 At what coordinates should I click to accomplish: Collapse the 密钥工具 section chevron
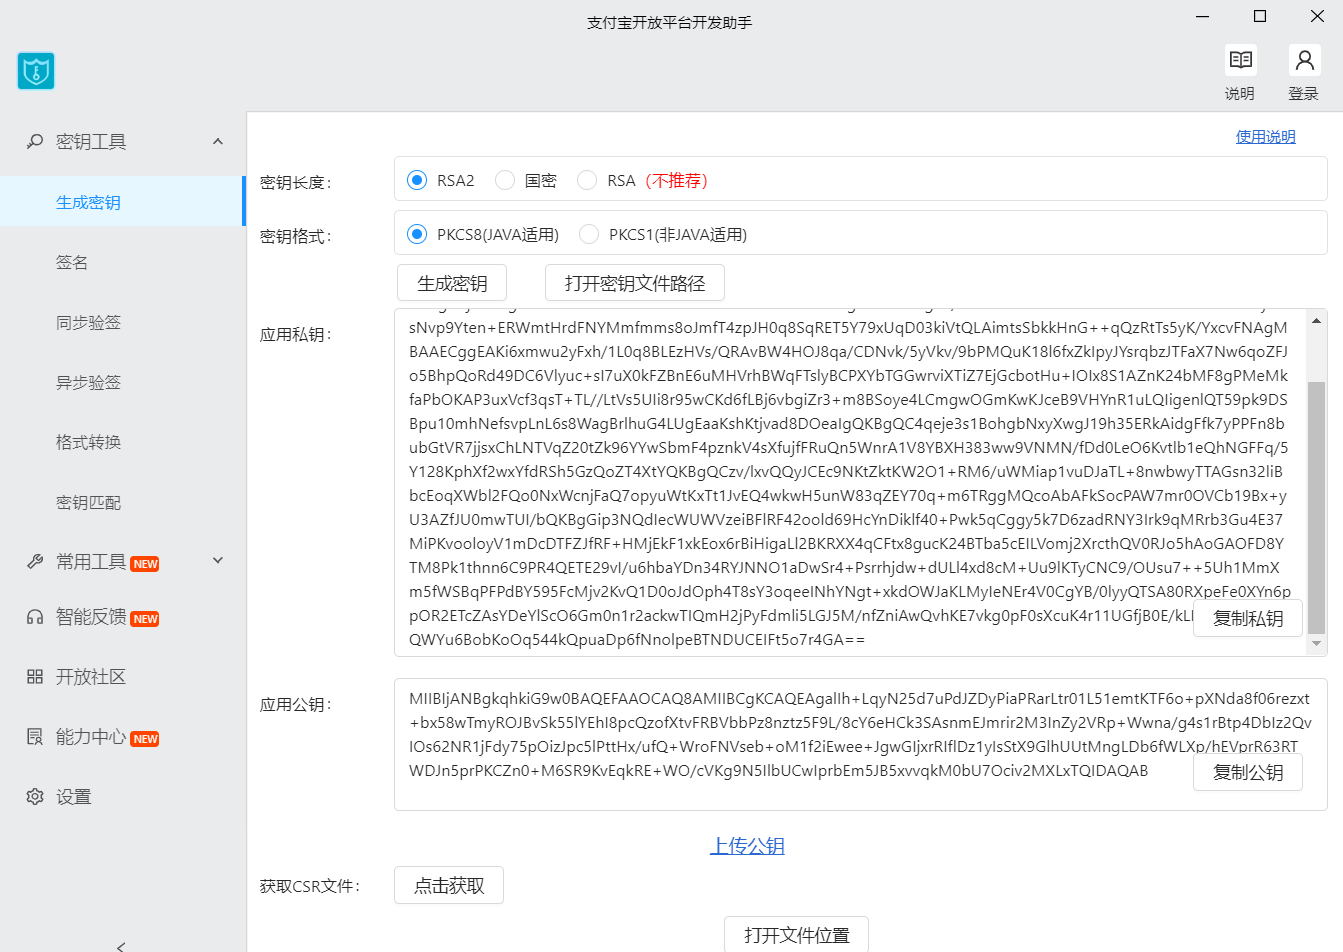[218, 142]
